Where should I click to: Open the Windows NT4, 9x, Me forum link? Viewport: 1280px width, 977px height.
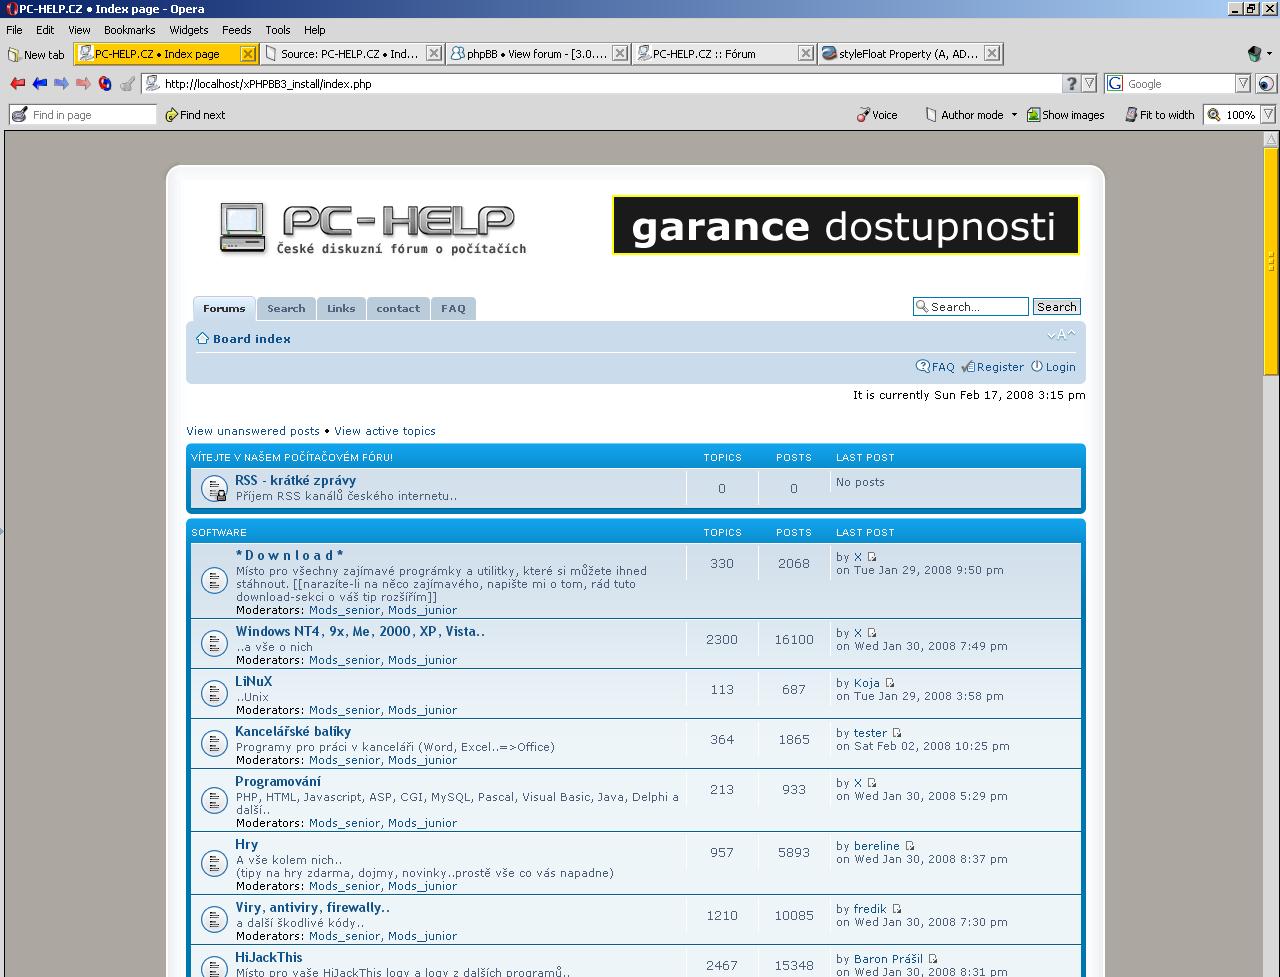pos(359,631)
